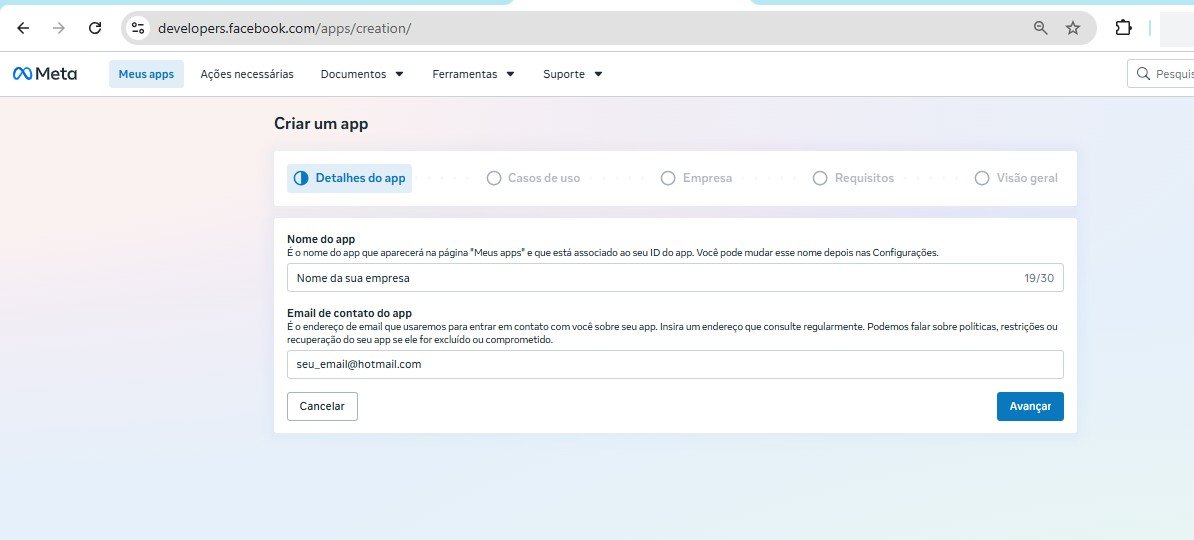Reload the page
1194x540 pixels.
pyautogui.click(x=95, y=28)
